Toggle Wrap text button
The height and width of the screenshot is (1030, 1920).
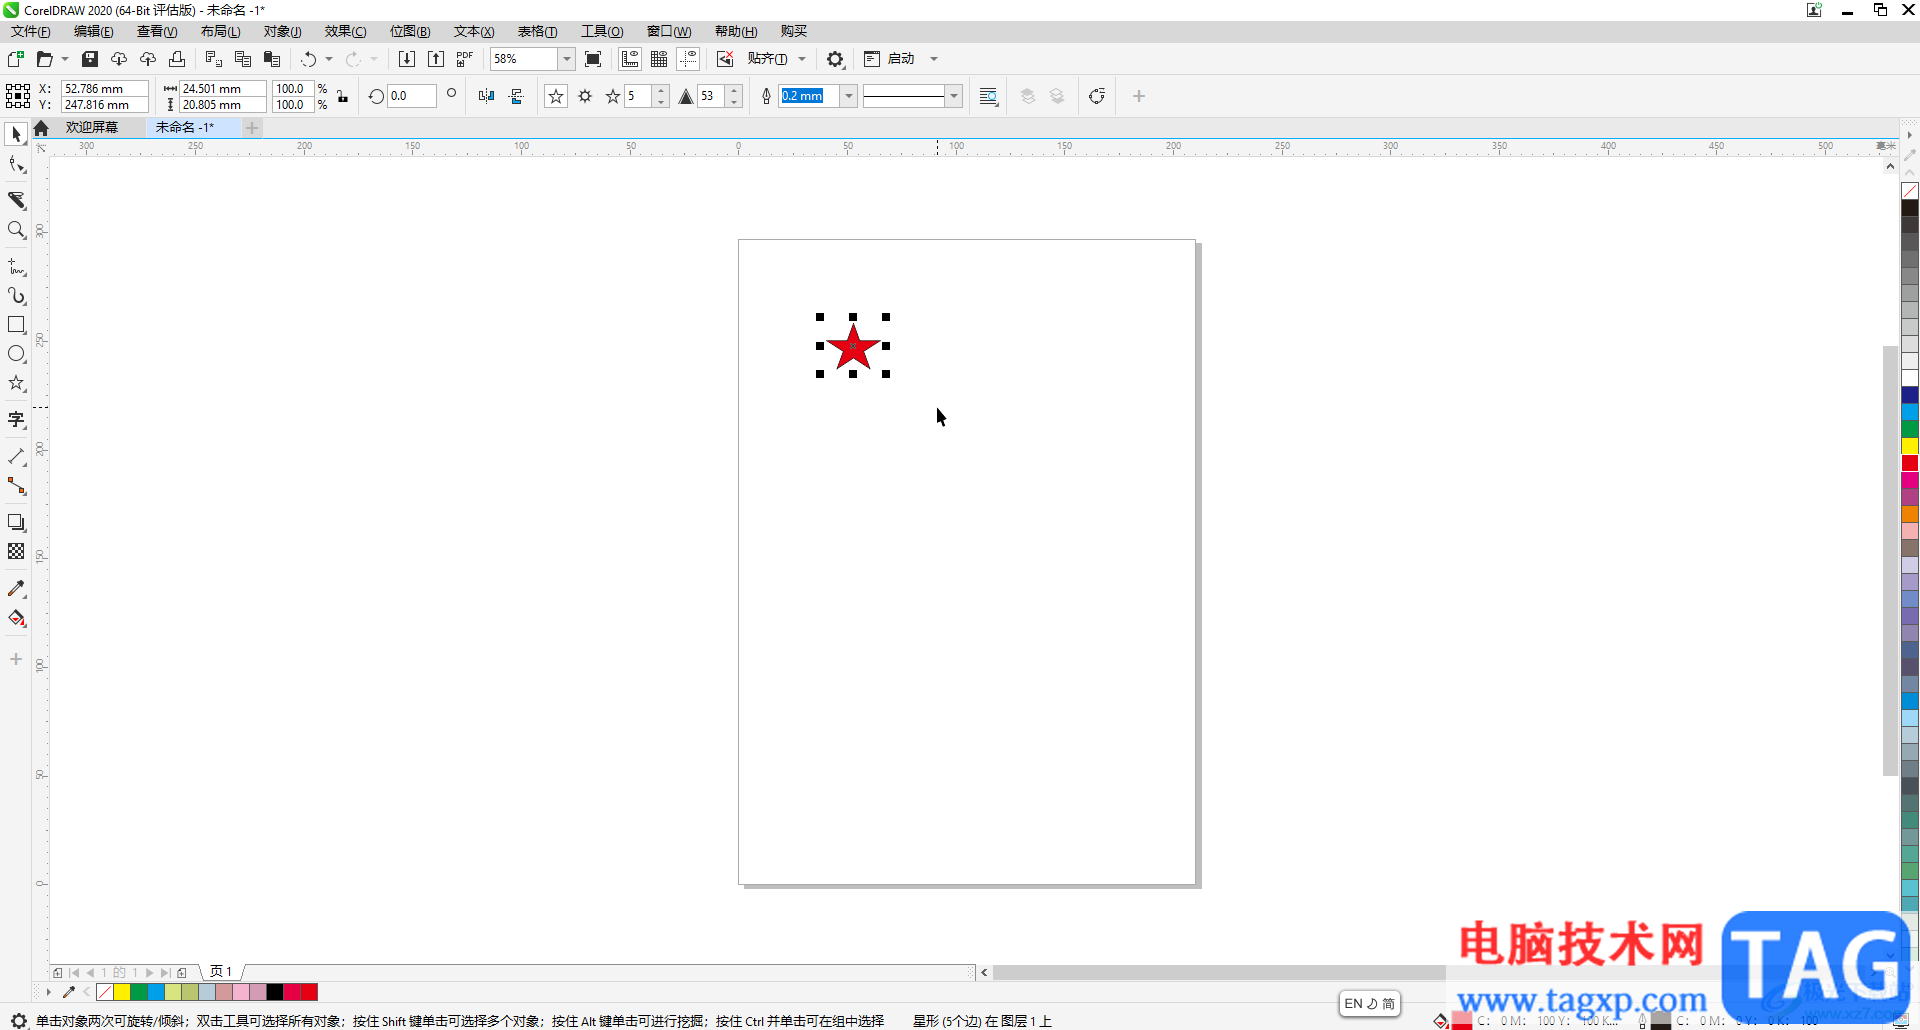pyautogui.click(x=988, y=96)
